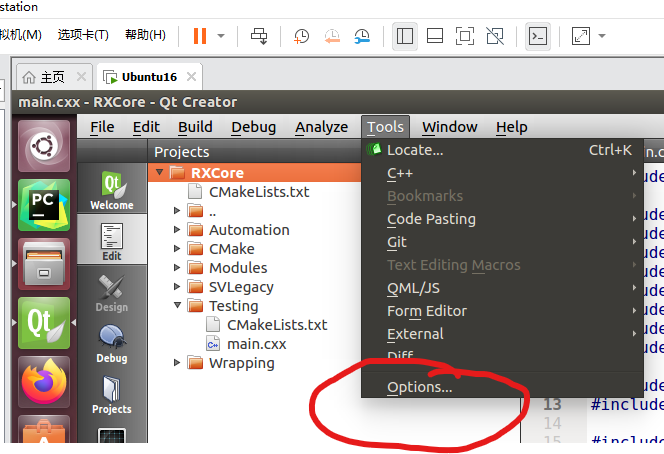This screenshot has width=664, height=454.
Task: Open the console view terminal icon
Action: (538, 36)
